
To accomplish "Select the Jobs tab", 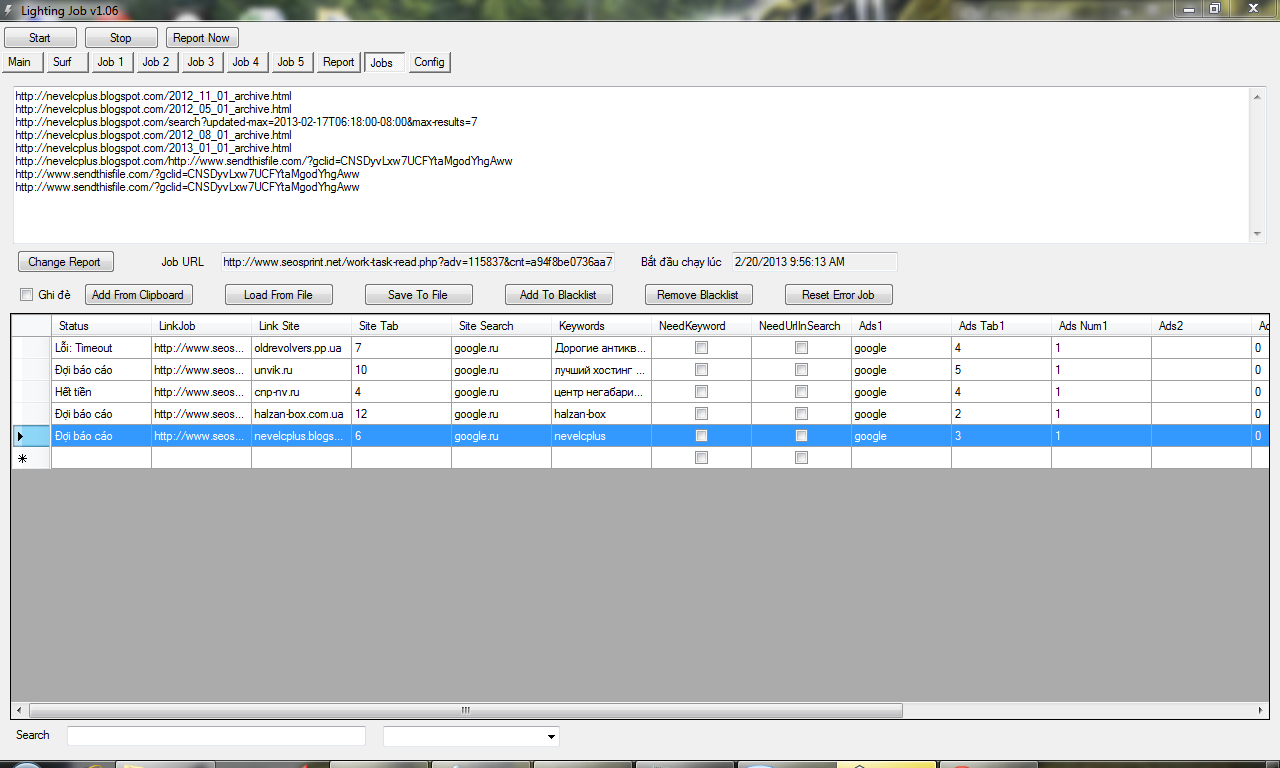I will pyautogui.click(x=384, y=62).
